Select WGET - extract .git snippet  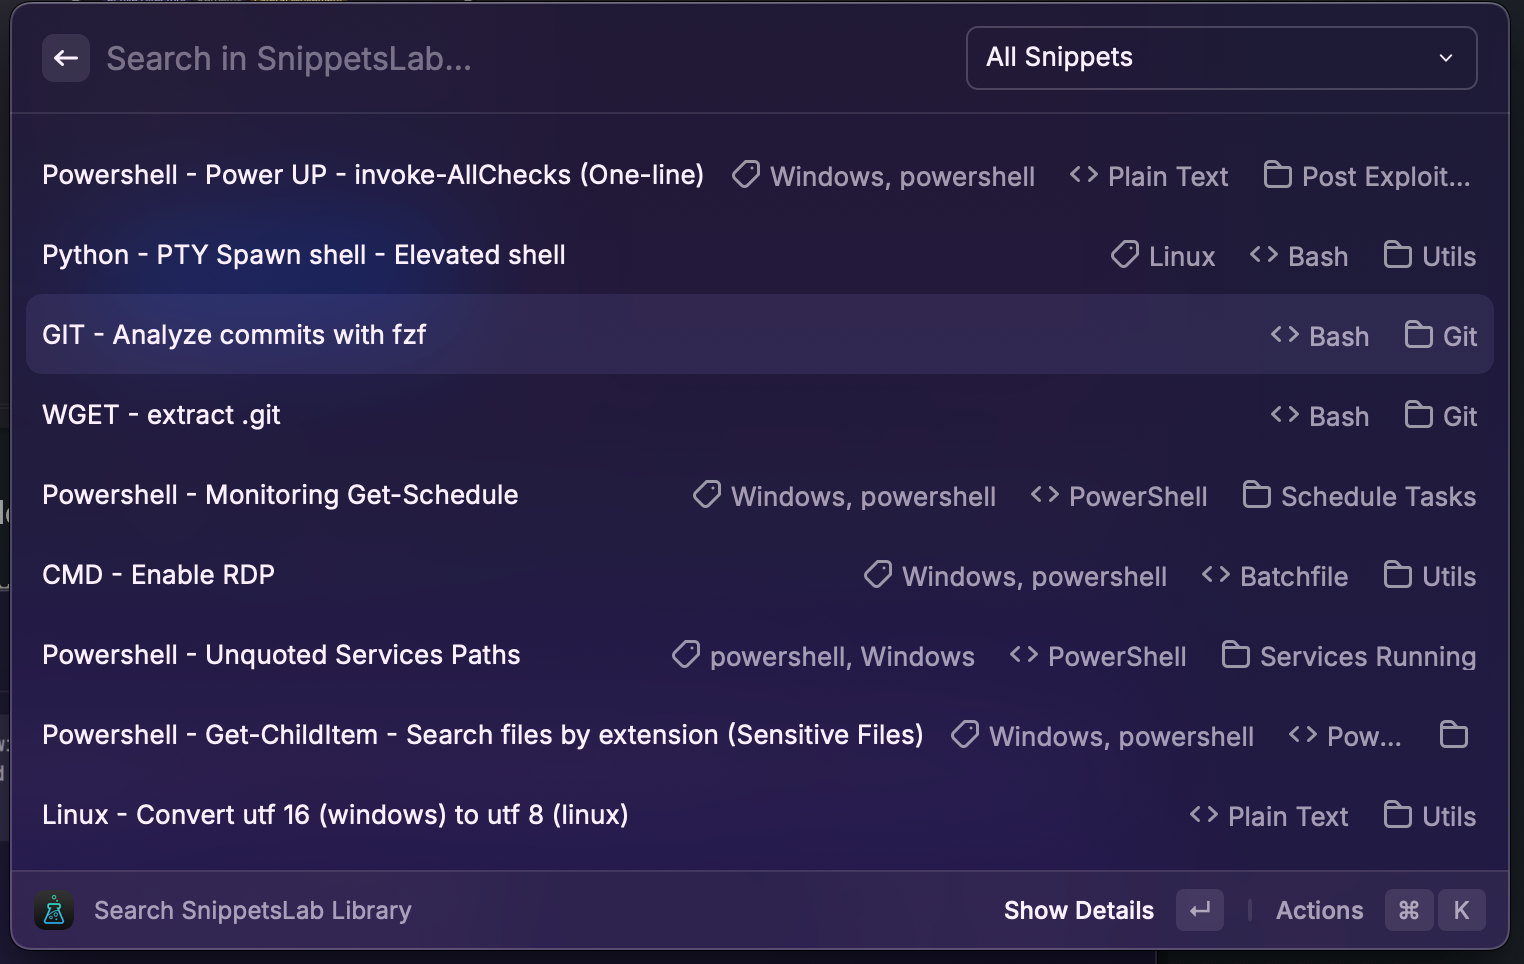(161, 415)
